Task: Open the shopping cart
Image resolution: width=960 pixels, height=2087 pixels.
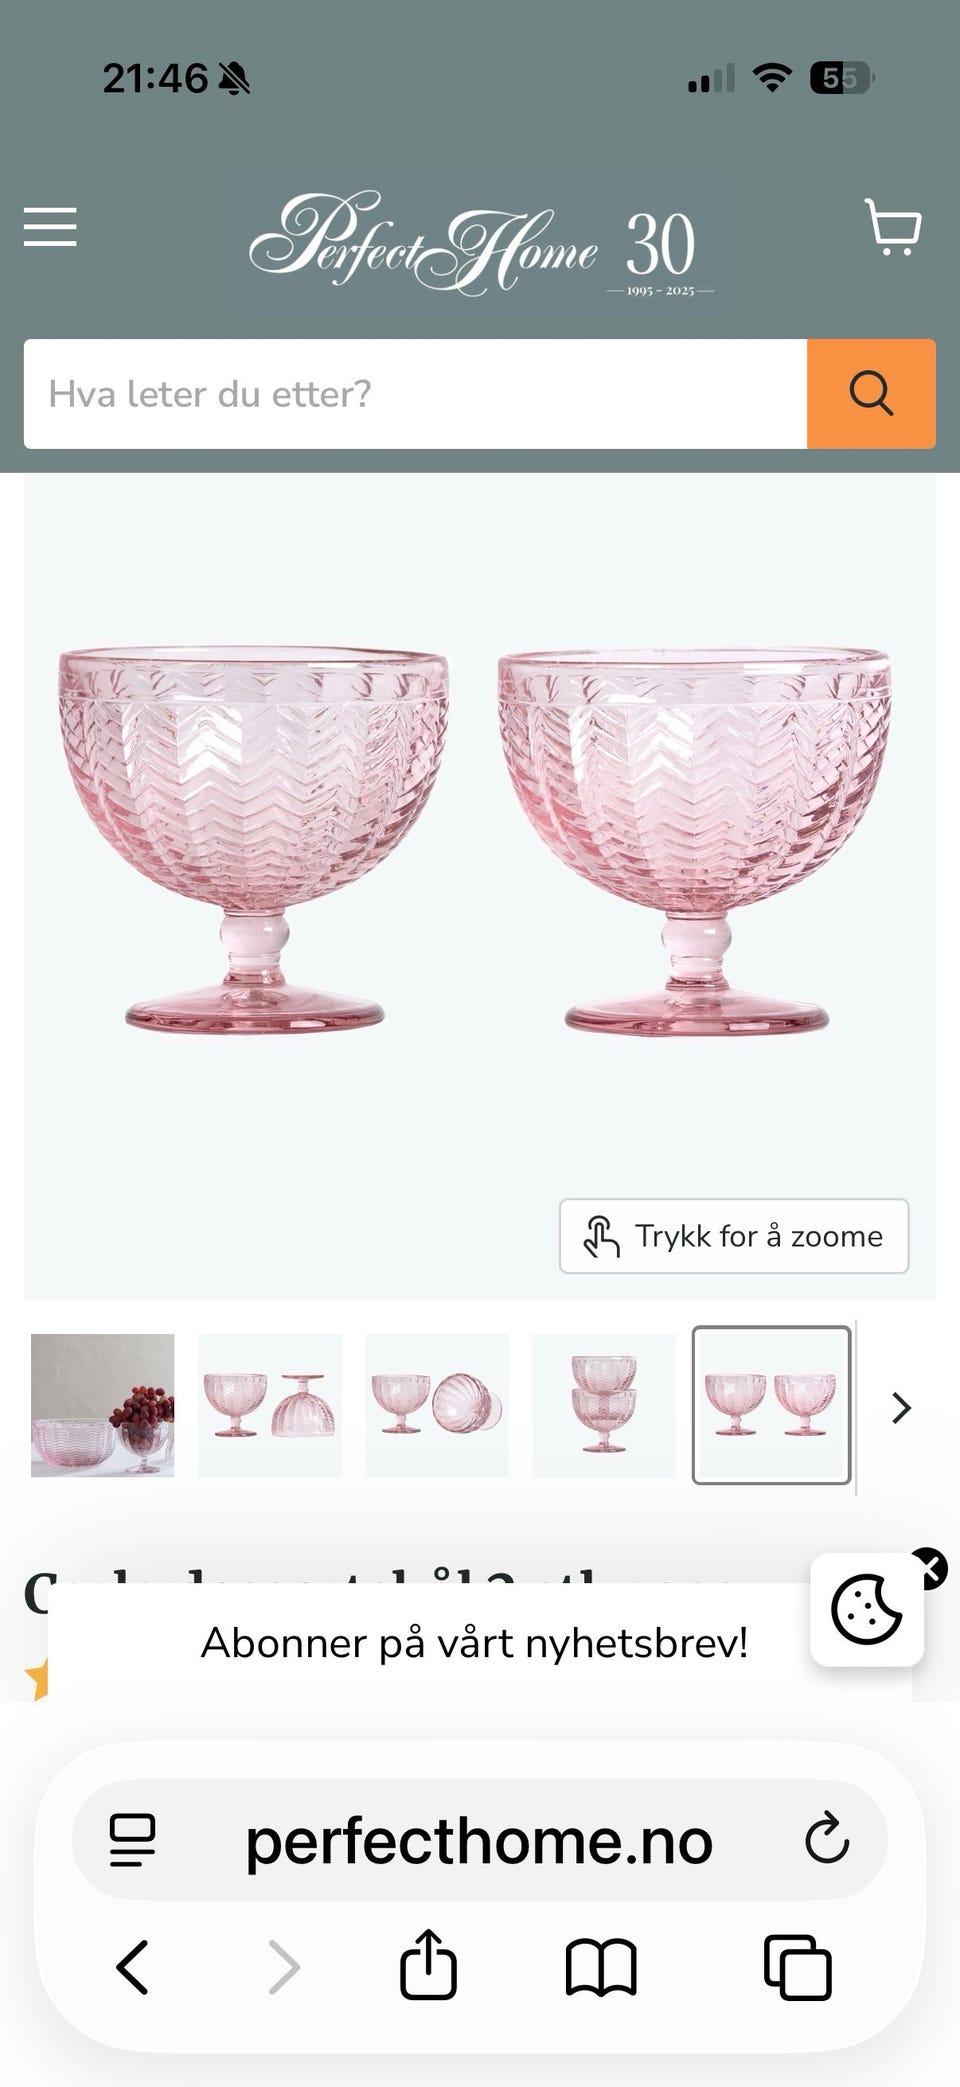Action: pyautogui.click(x=892, y=227)
